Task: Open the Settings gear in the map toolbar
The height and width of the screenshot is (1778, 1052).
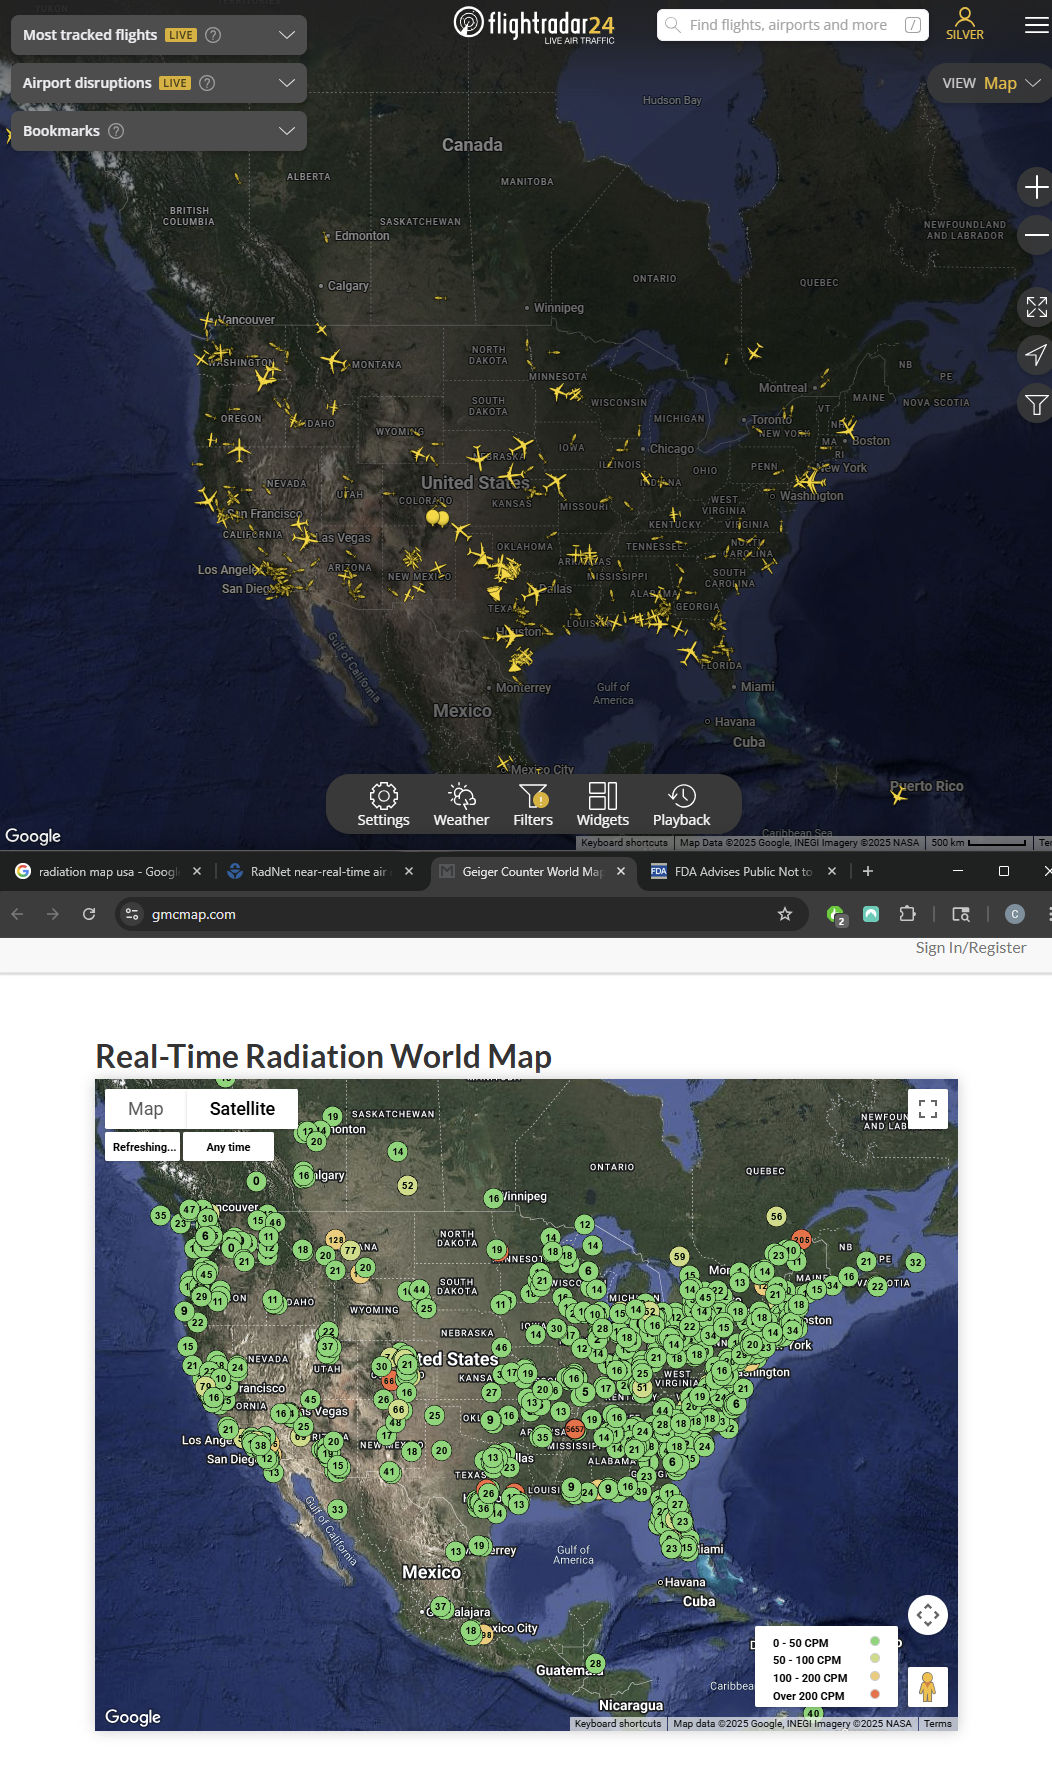Action: [x=383, y=804]
